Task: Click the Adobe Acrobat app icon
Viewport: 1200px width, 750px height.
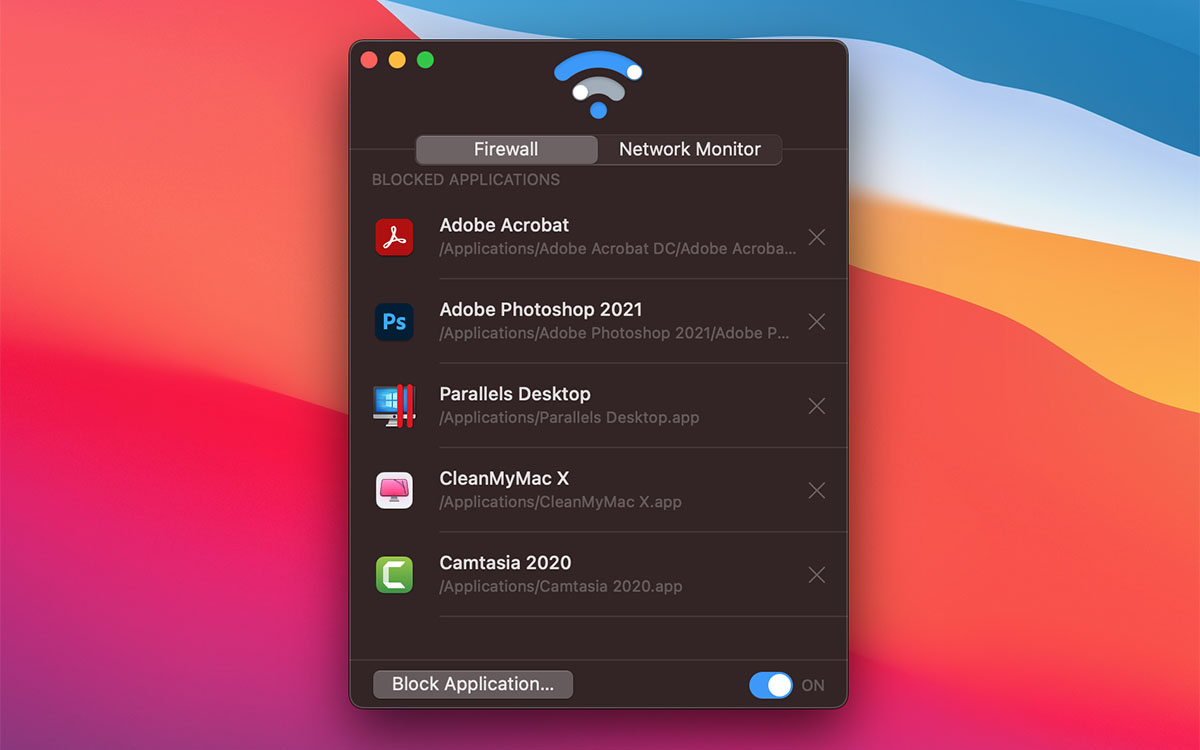Action: 394,237
